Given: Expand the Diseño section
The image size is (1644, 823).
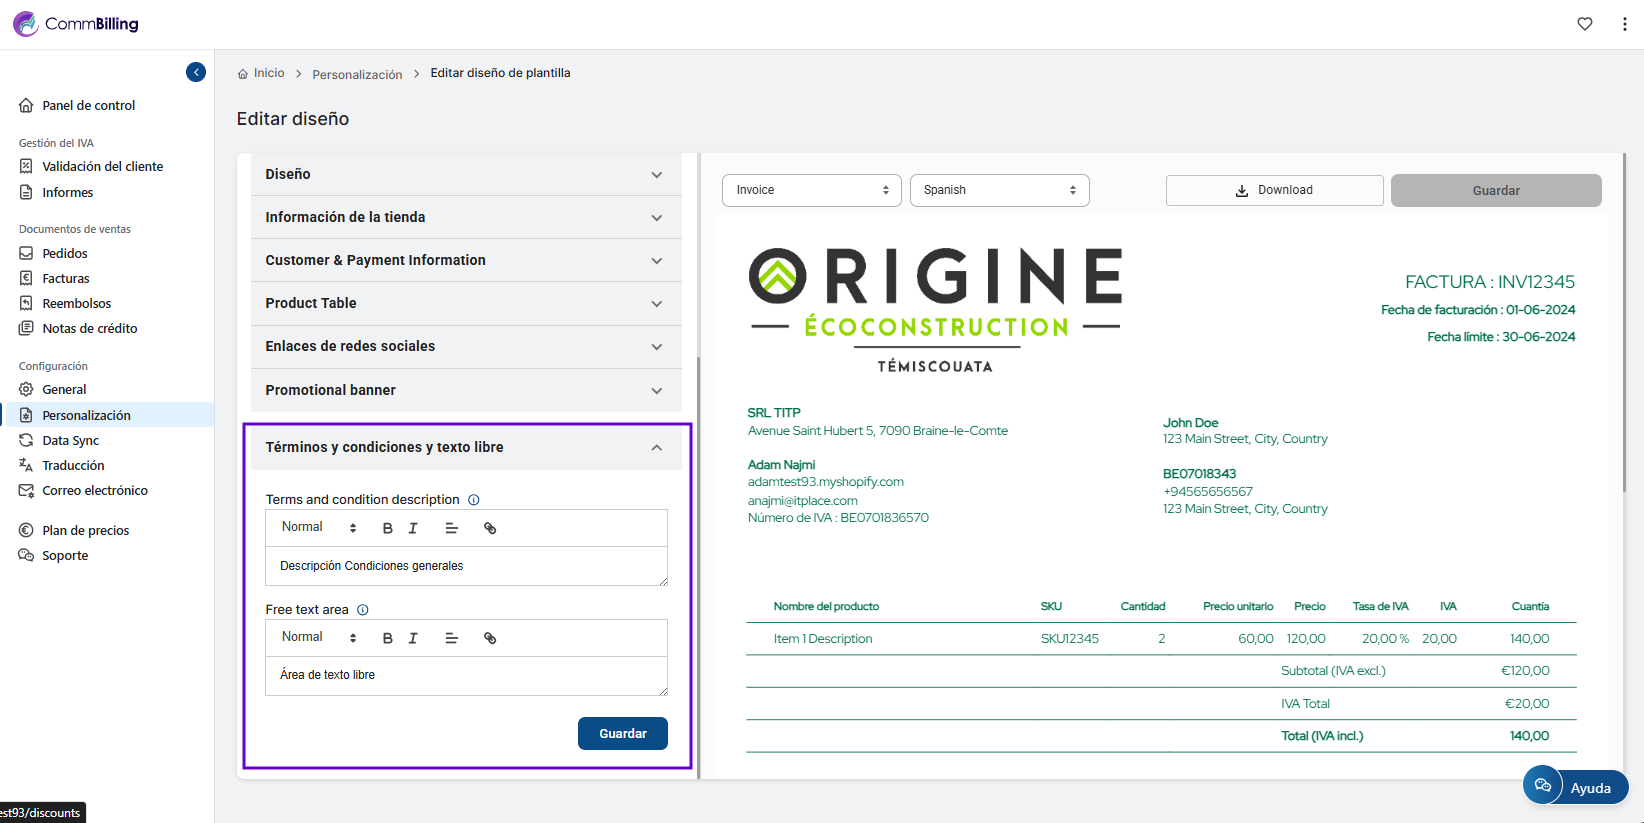Looking at the screenshot, I should point(466,174).
